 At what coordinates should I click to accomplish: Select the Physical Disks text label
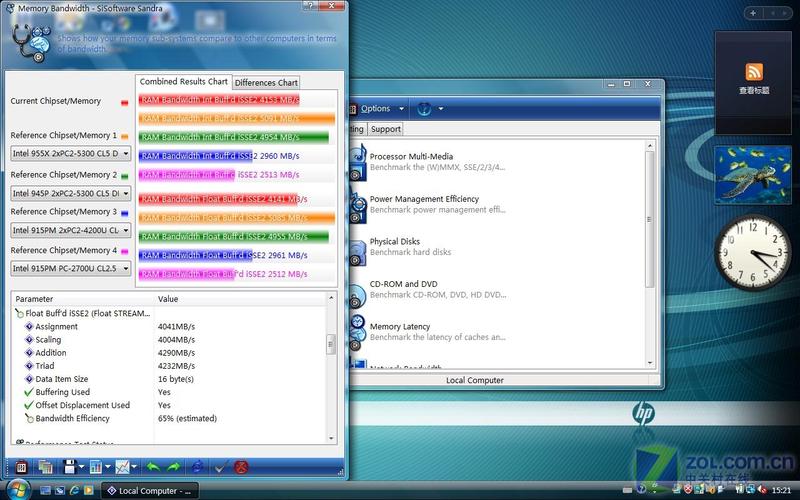[x=395, y=241]
